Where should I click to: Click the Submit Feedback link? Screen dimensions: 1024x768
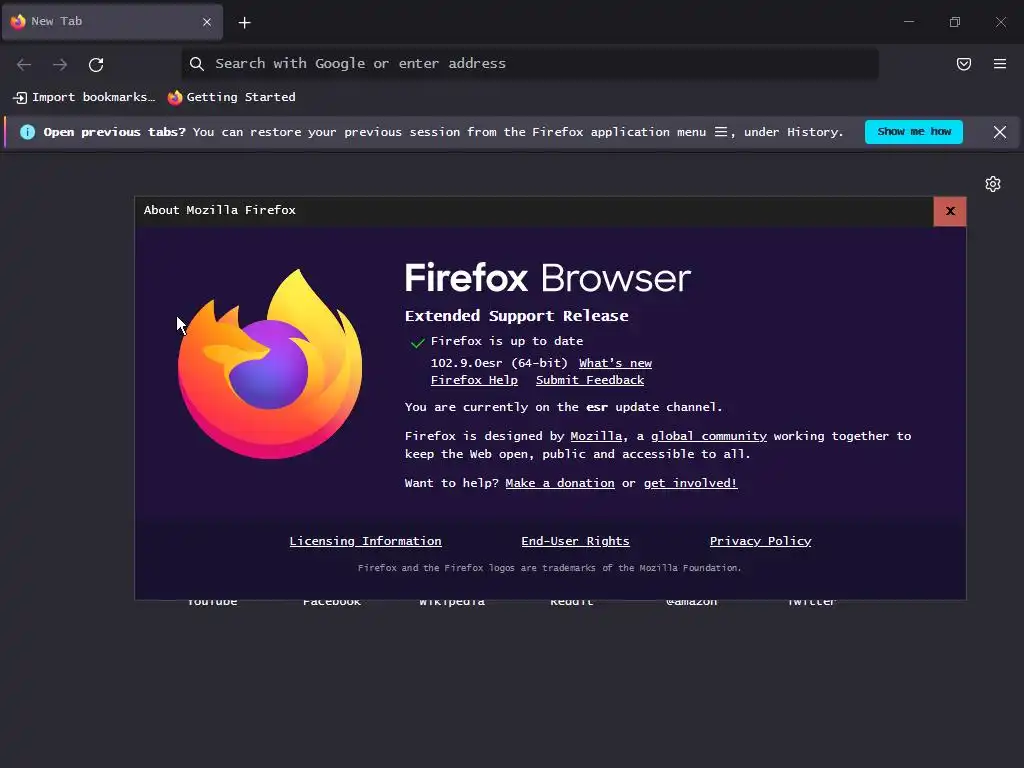tap(590, 380)
